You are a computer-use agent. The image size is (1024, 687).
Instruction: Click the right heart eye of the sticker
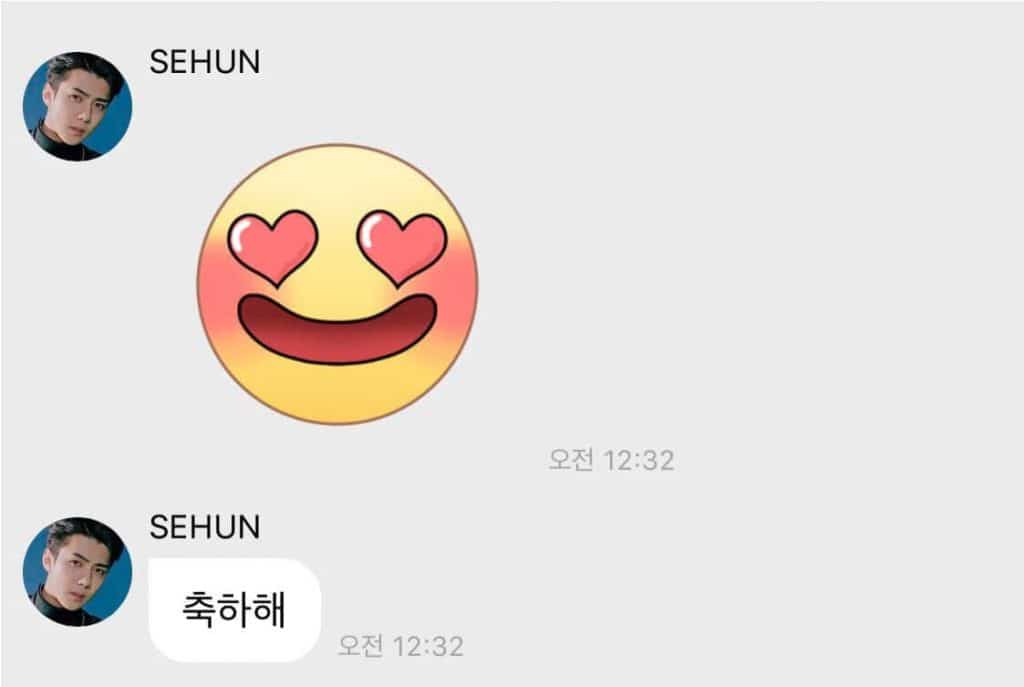coord(402,246)
